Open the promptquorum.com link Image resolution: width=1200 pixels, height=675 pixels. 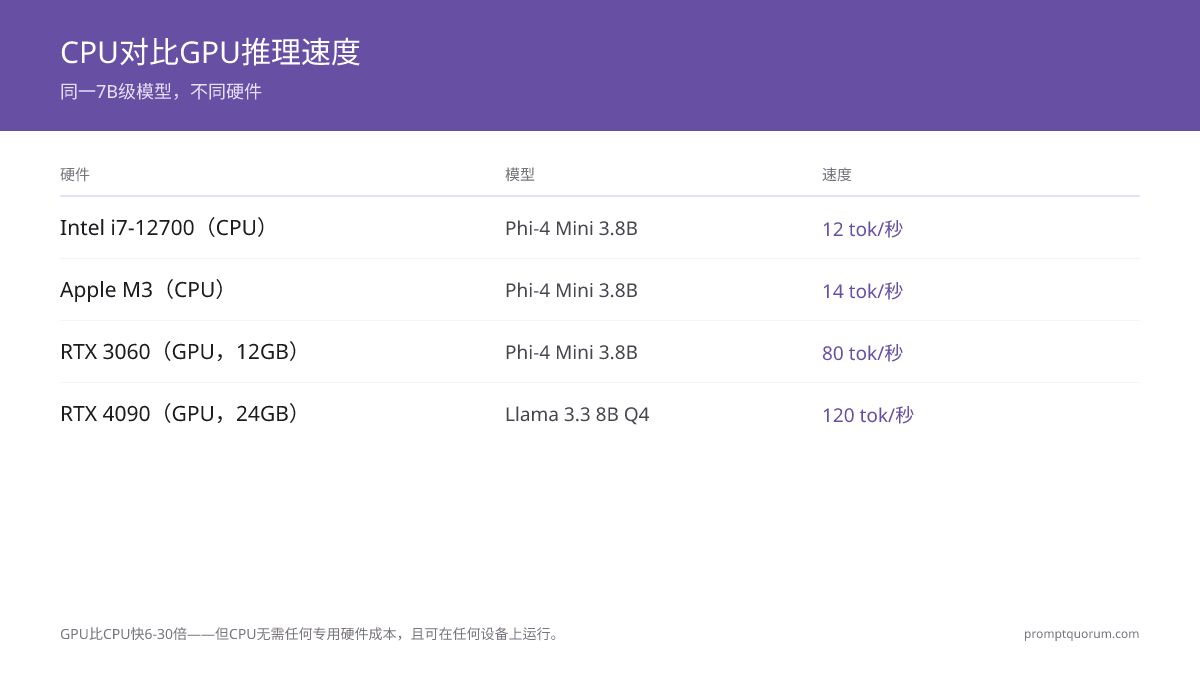point(1081,634)
